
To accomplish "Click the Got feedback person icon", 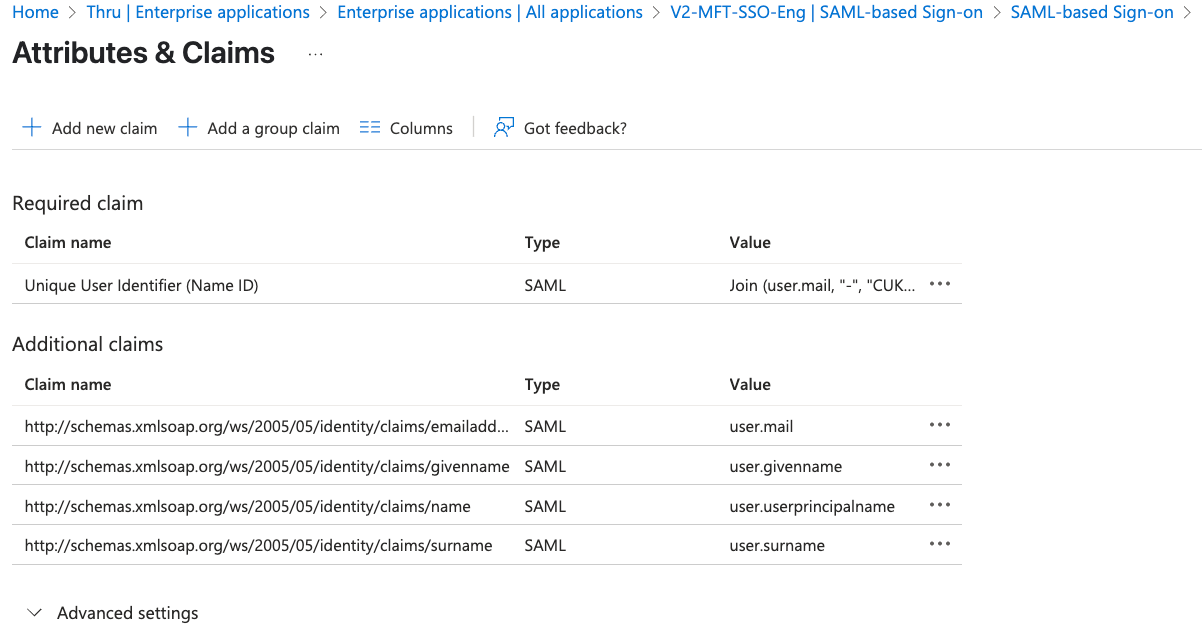I will (504, 128).
